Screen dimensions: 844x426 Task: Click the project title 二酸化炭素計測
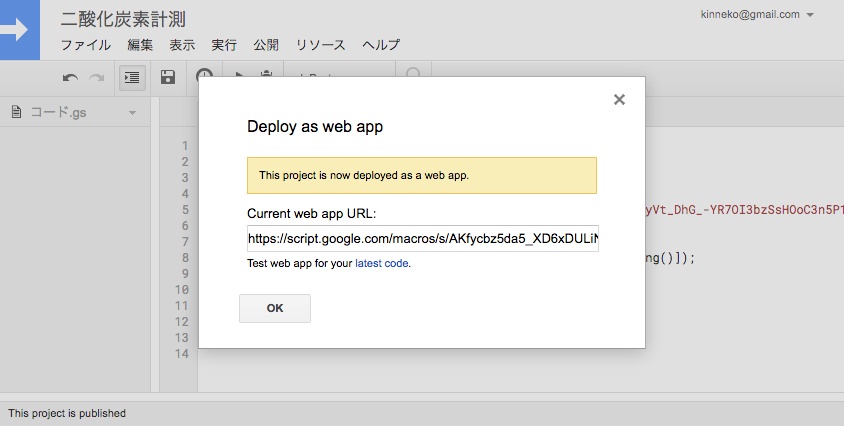pos(123,19)
